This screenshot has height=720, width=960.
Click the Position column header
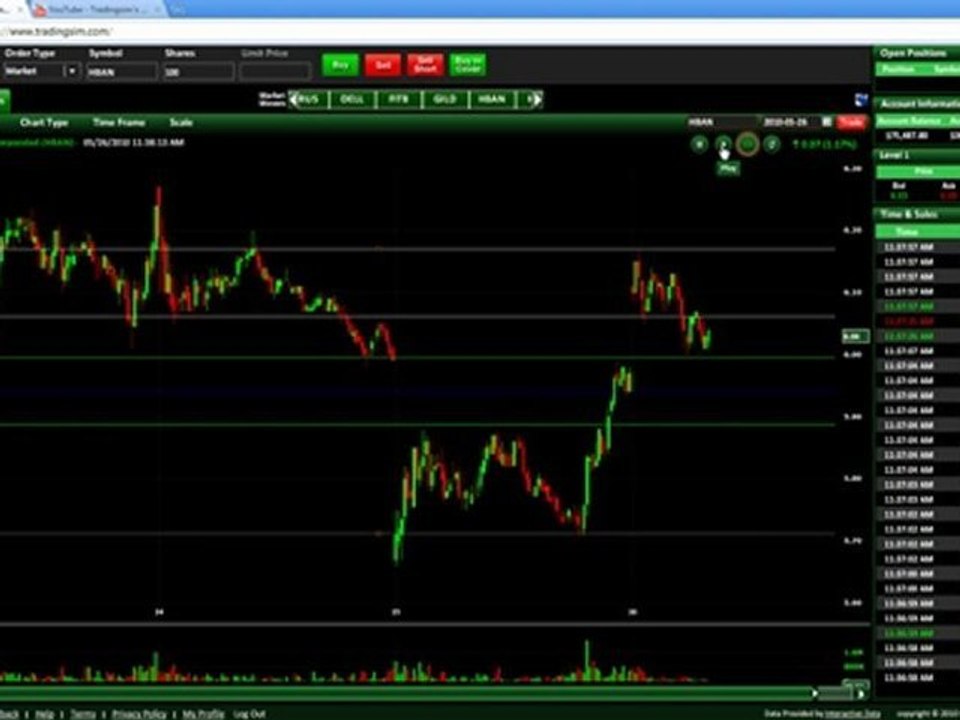[x=898, y=69]
